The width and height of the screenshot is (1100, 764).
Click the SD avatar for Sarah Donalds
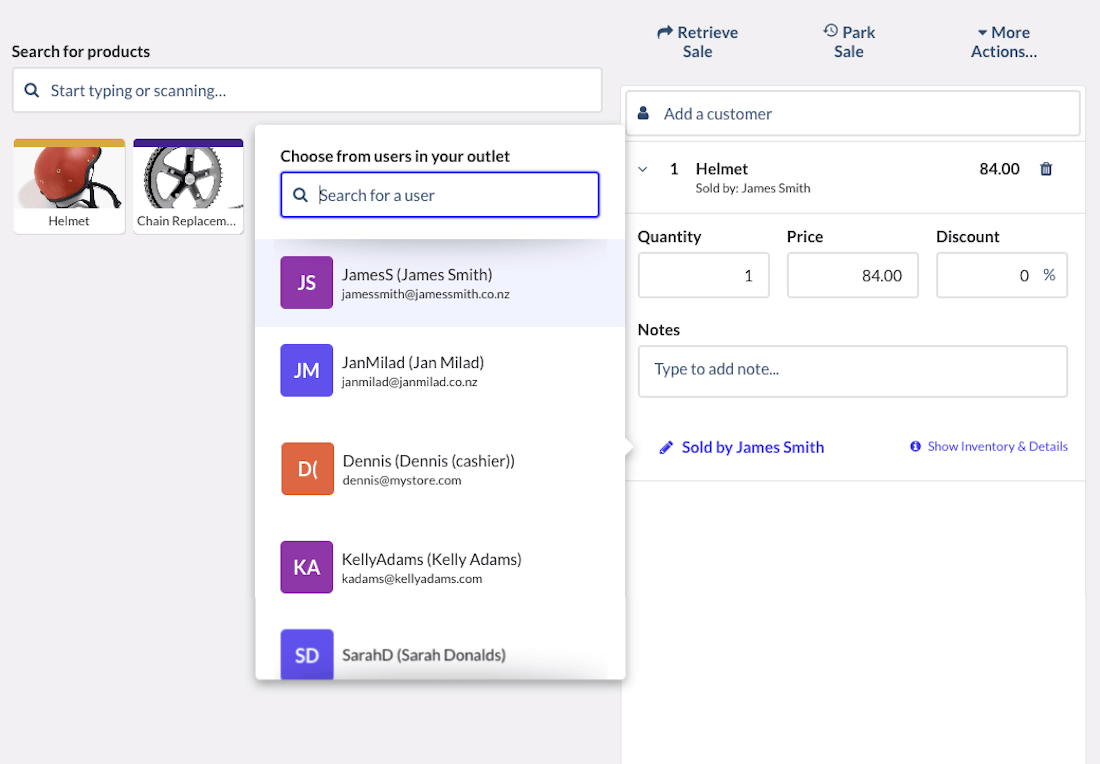(306, 655)
